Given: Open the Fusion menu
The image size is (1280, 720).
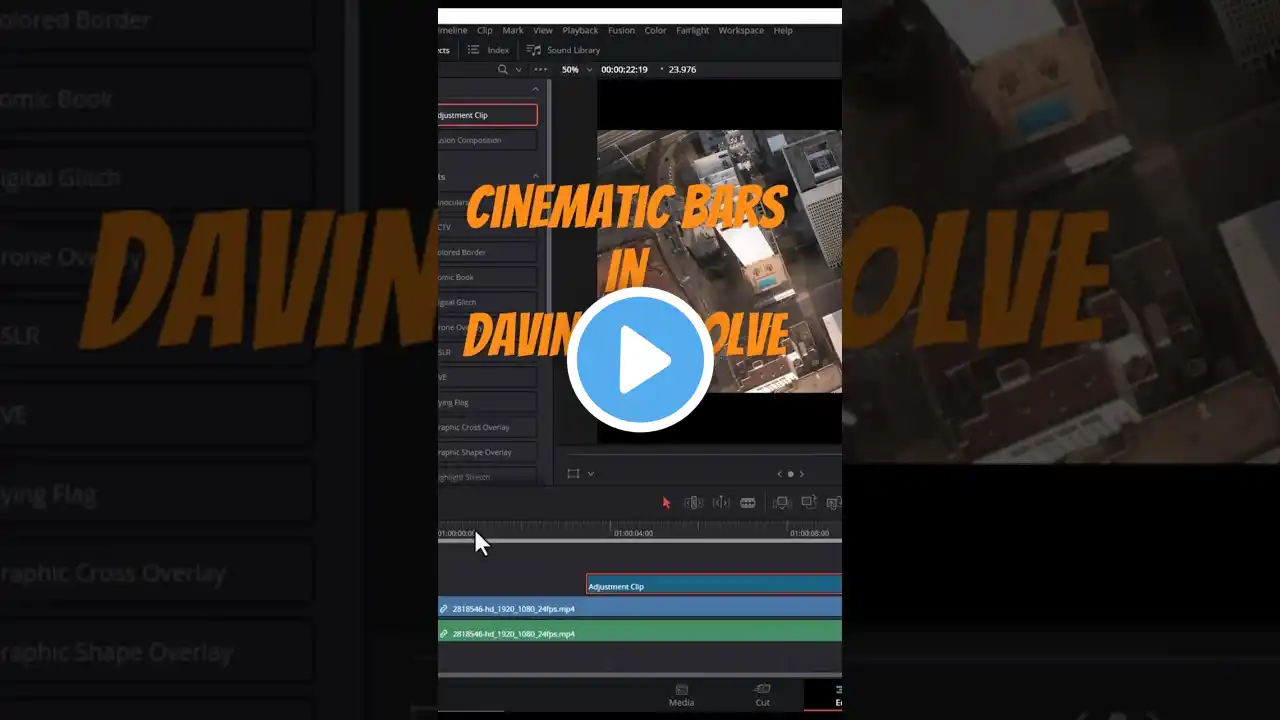Looking at the screenshot, I should click(x=621, y=30).
